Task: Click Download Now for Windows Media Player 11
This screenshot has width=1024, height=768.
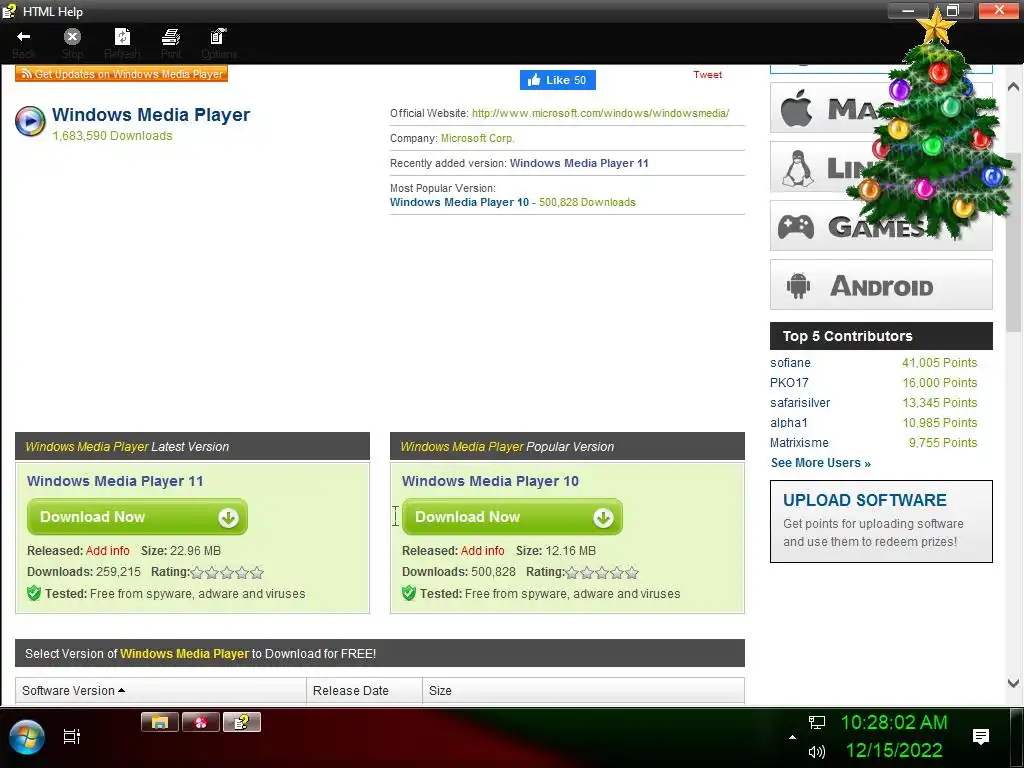Action: [x=137, y=517]
